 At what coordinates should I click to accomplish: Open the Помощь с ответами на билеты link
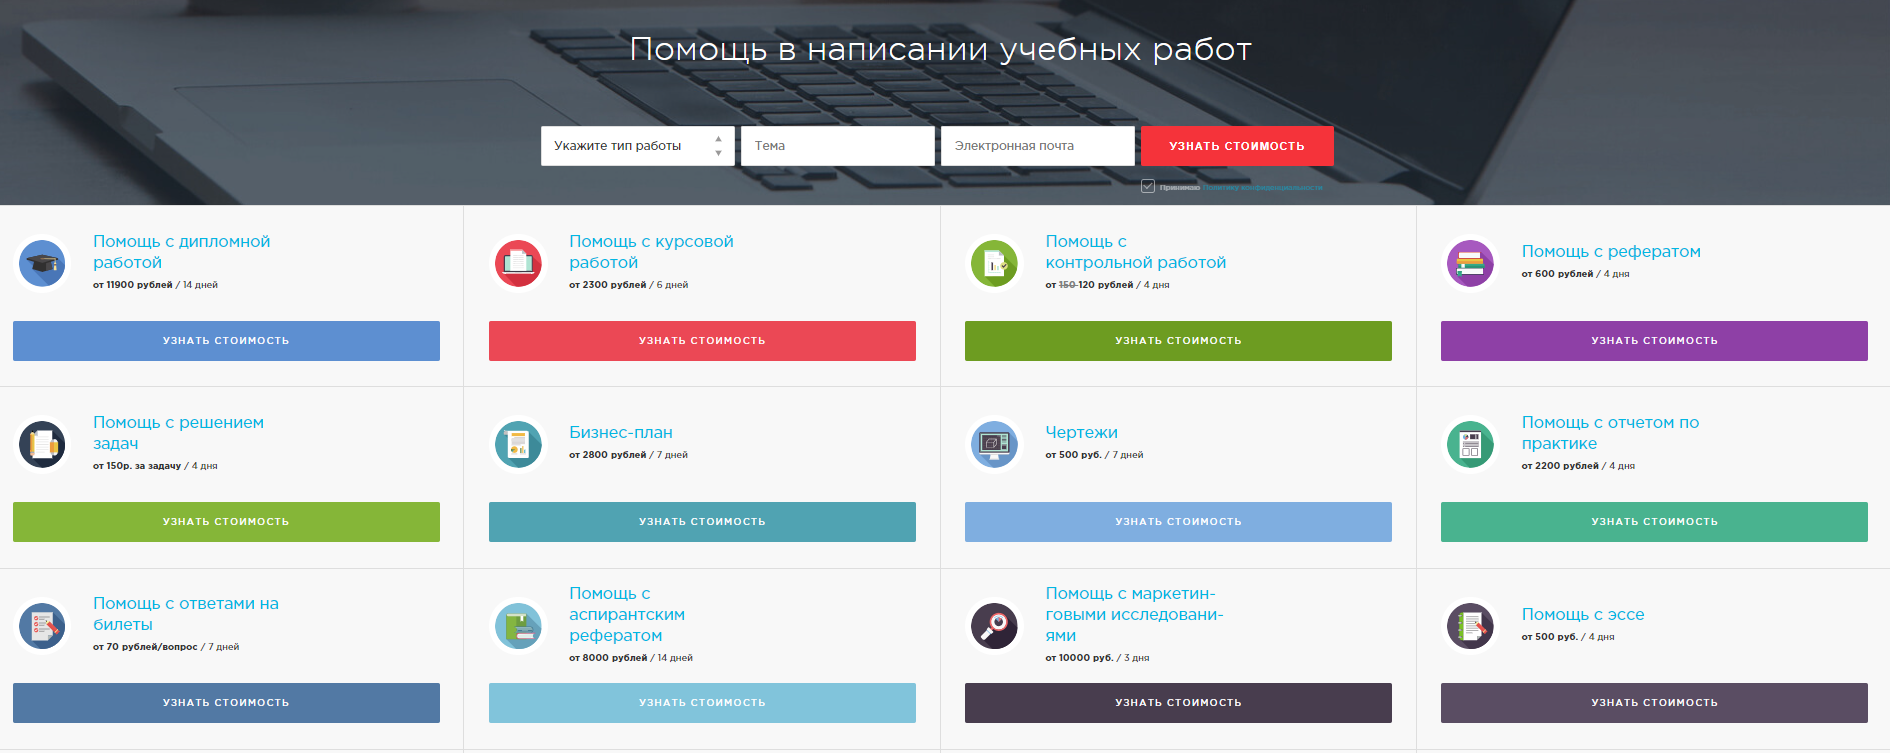[186, 614]
